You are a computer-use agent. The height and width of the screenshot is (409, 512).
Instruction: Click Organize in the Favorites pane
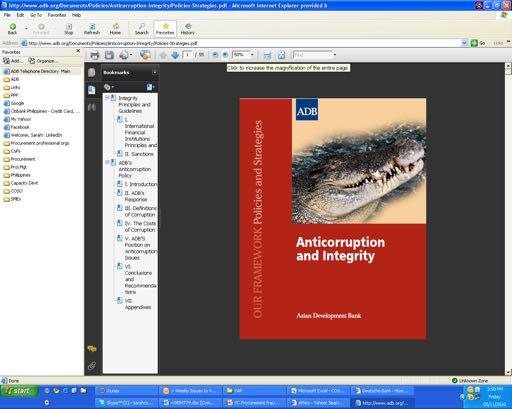[x=43, y=61]
